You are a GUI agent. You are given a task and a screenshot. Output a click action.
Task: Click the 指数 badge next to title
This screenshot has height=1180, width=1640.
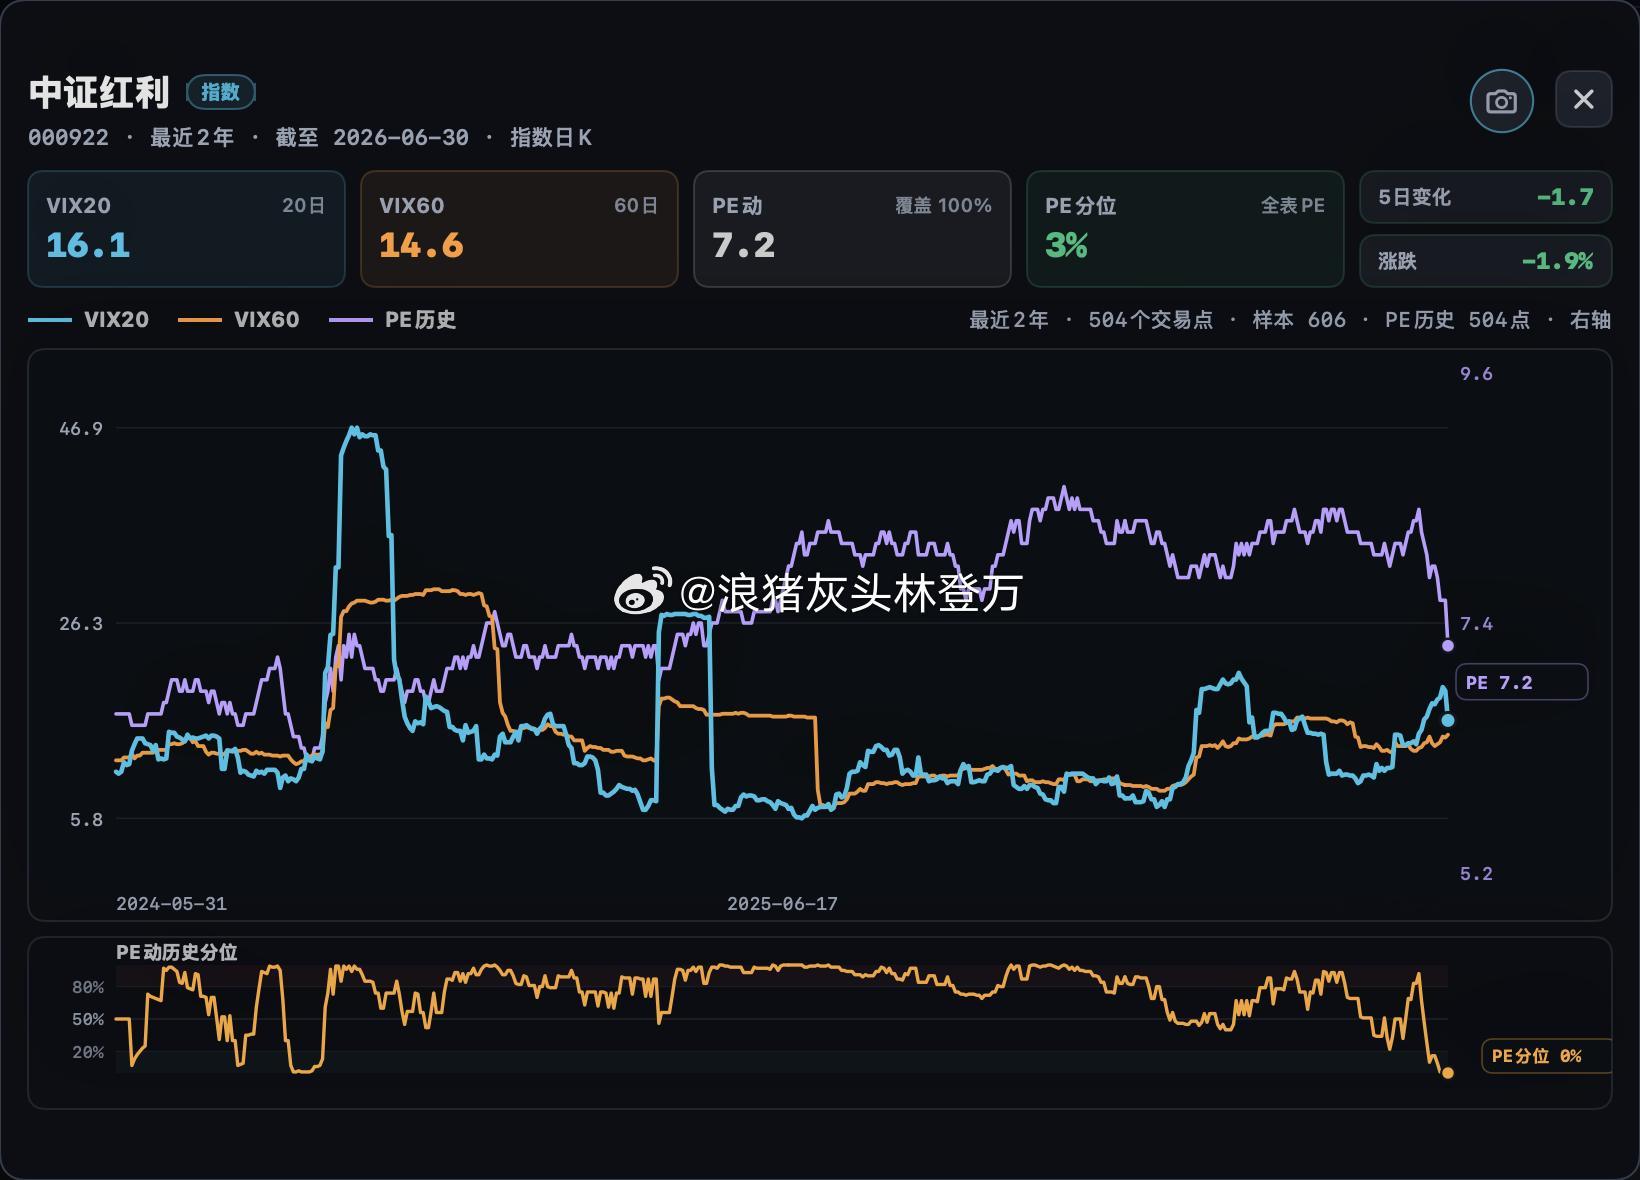click(x=220, y=92)
